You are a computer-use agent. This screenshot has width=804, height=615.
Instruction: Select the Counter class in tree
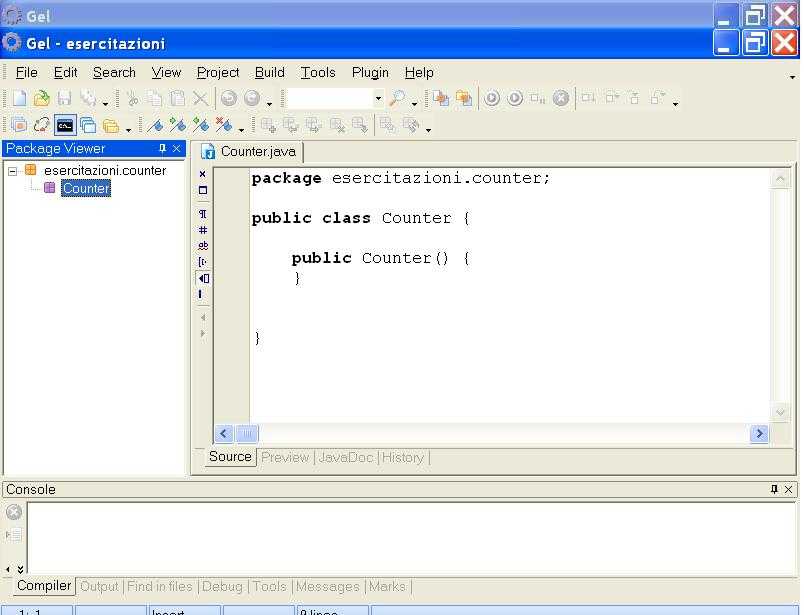point(85,188)
